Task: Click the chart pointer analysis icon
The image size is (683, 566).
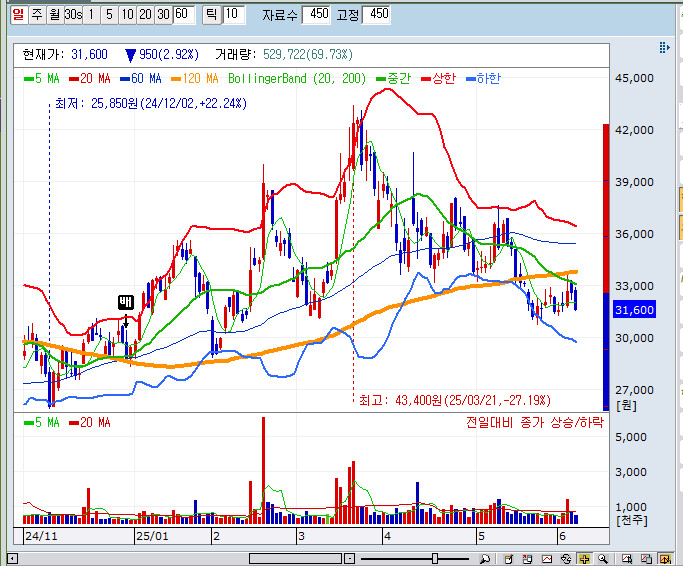Action: click(x=627, y=559)
